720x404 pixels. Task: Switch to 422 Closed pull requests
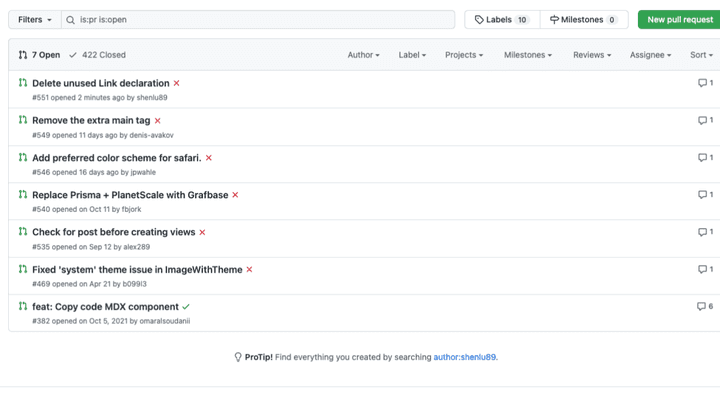pyautogui.click(x=98, y=55)
